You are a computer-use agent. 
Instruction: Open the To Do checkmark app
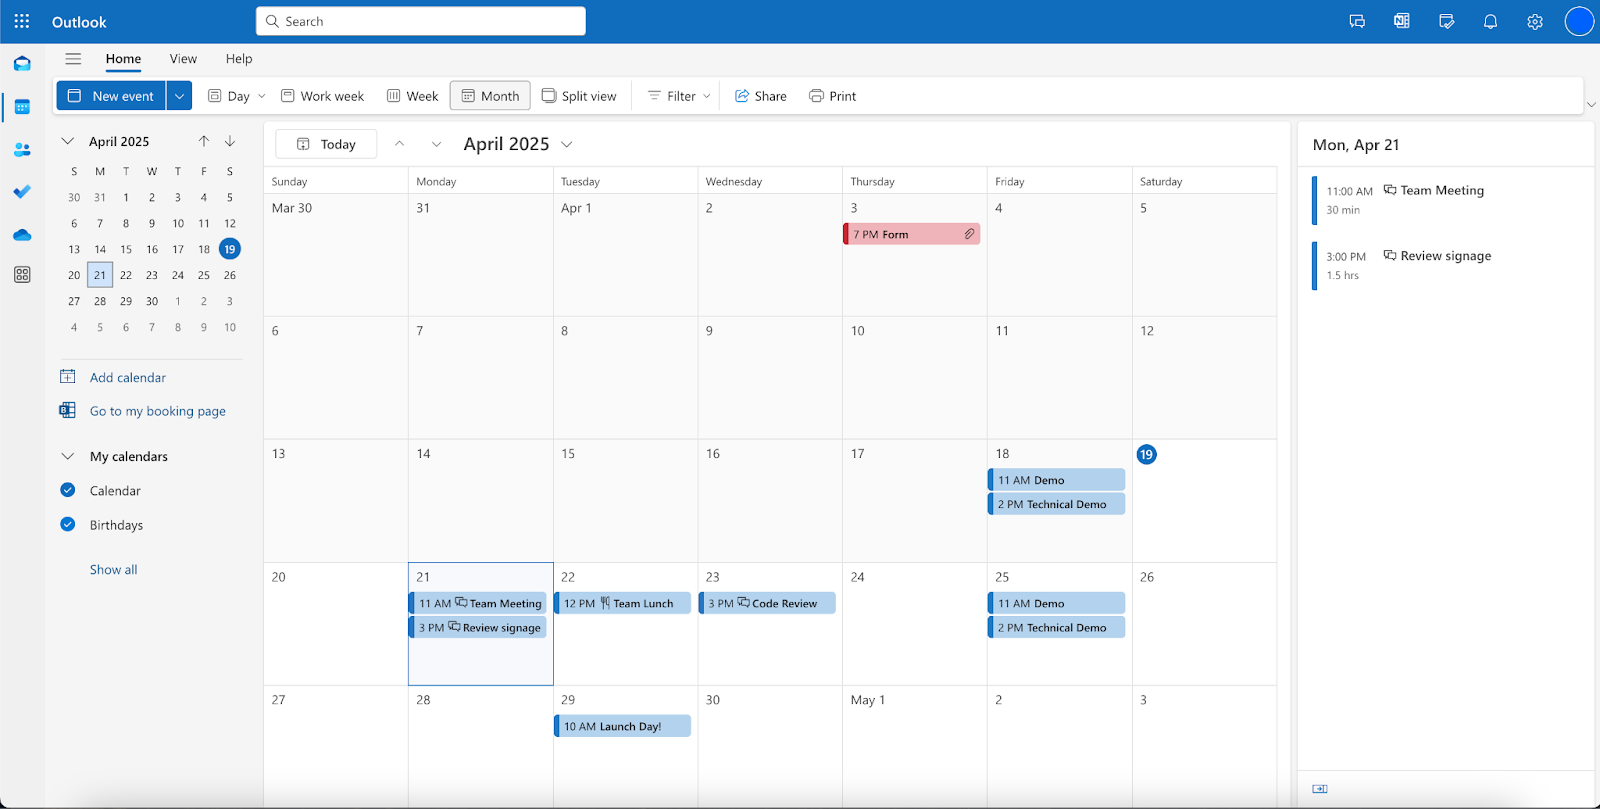22,191
